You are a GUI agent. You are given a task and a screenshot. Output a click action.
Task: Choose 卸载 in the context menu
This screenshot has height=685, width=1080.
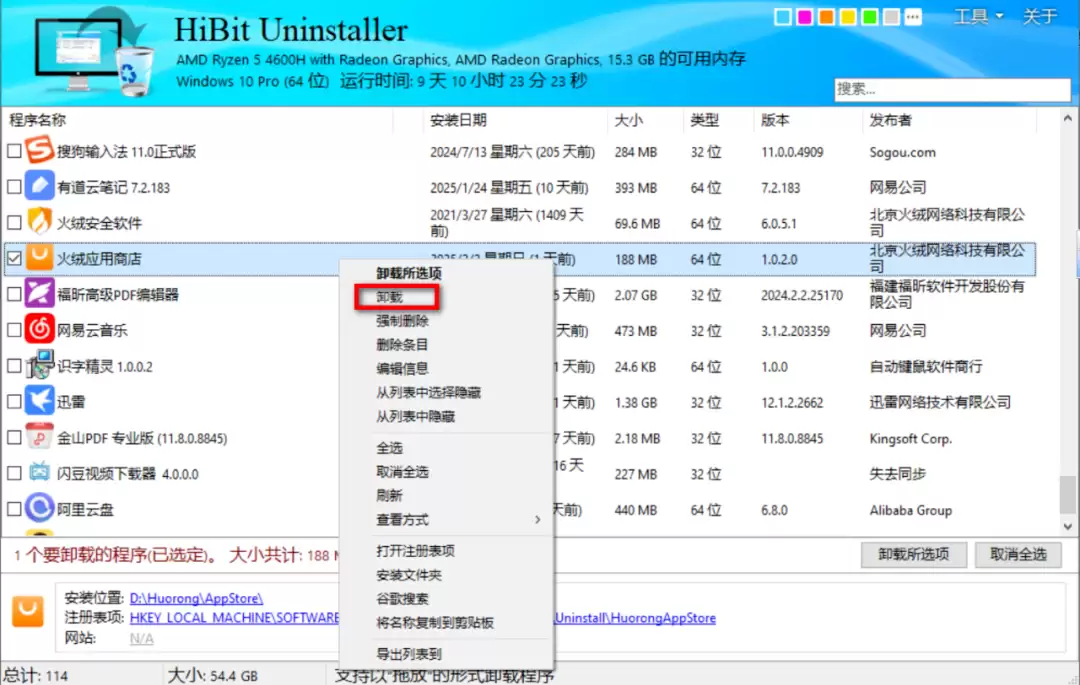click(x=389, y=297)
